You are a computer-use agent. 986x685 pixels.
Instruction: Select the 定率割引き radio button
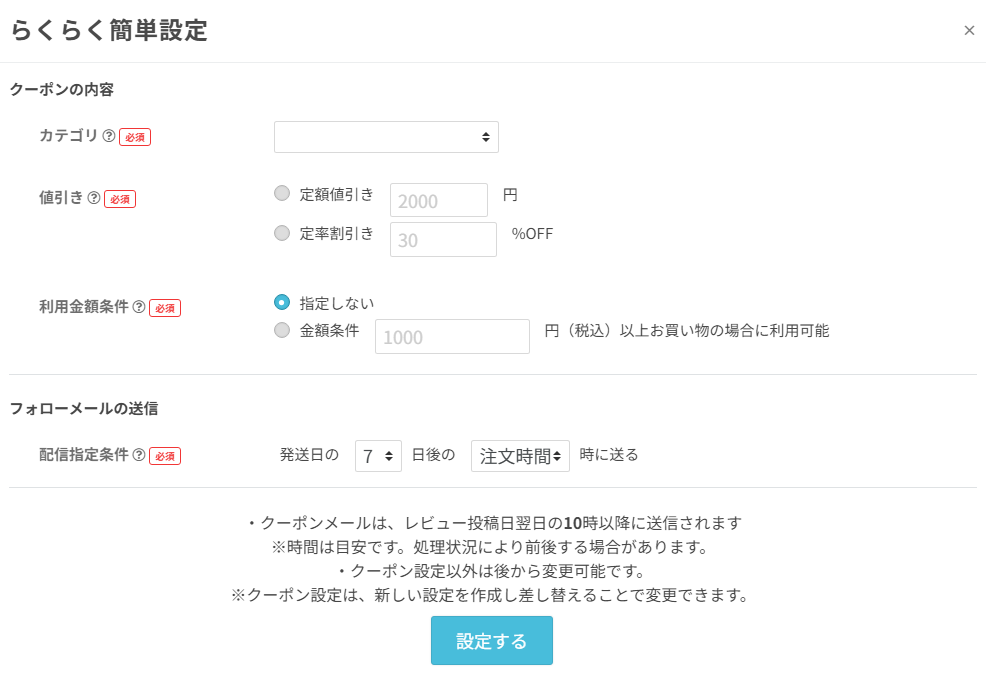tap(282, 233)
